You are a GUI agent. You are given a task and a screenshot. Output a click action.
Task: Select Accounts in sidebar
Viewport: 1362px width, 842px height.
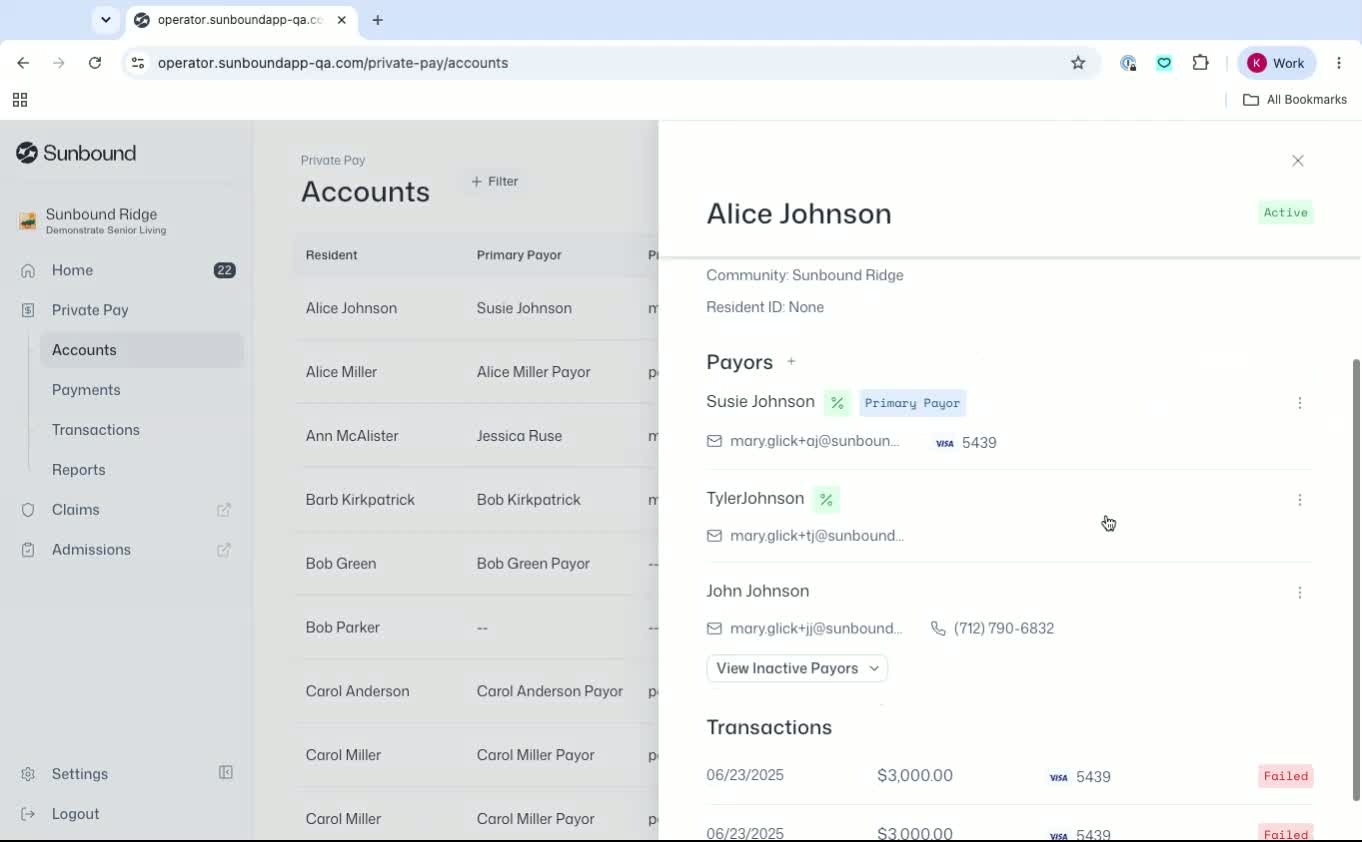(x=141, y=350)
